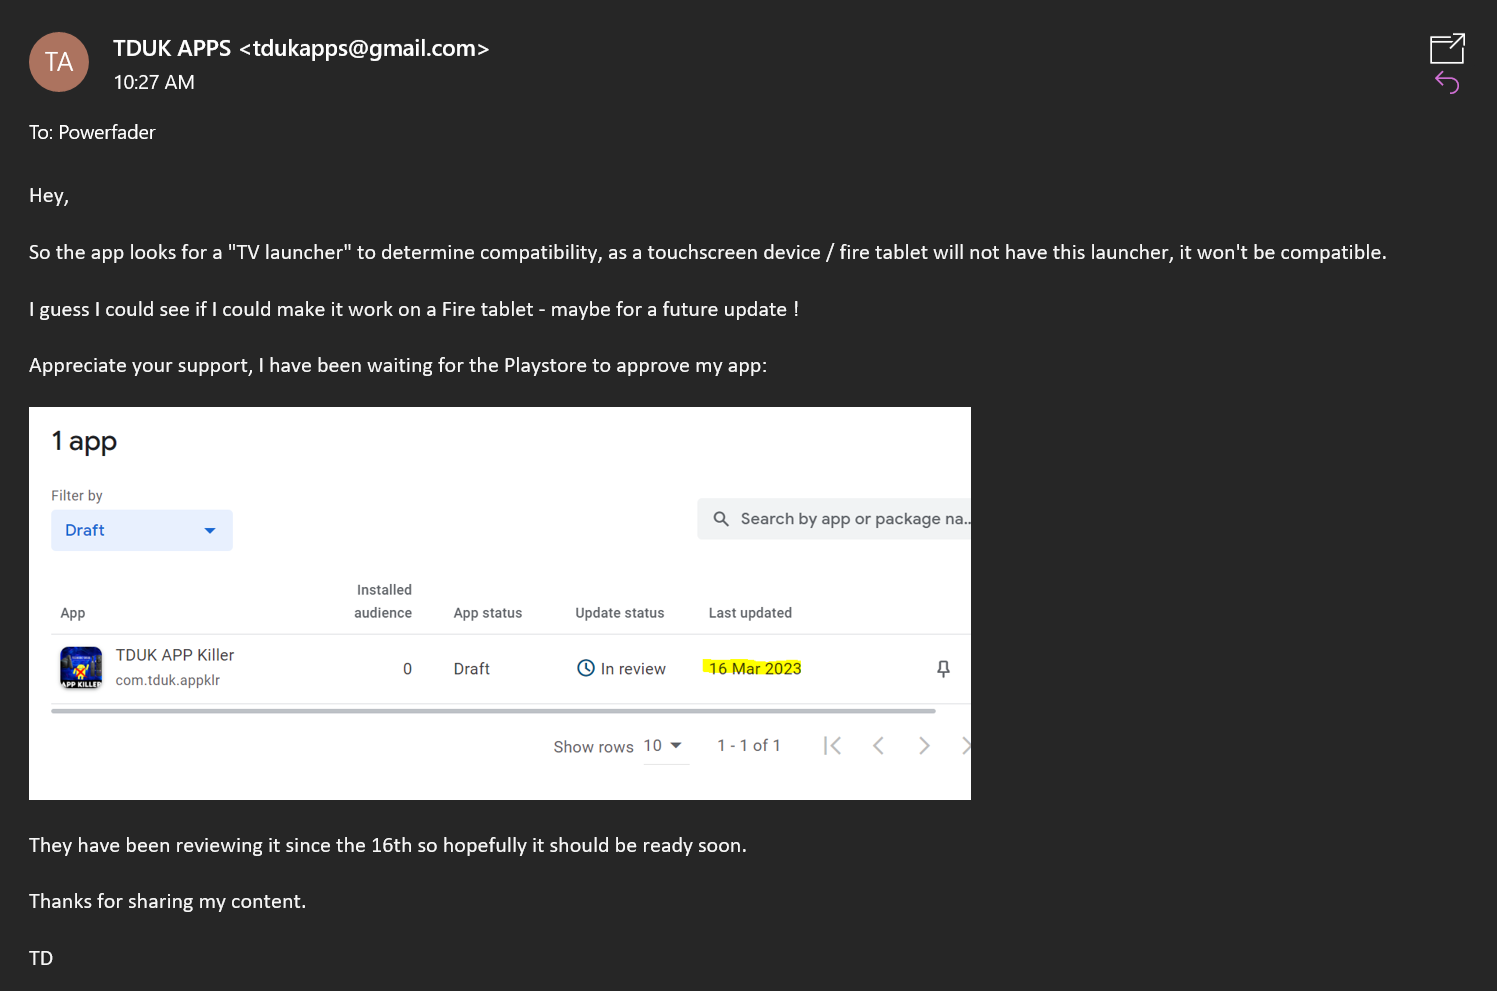Image resolution: width=1497 pixels, height=991 pixels.
Task: Click the Draft app status cell
Action: 472,669
